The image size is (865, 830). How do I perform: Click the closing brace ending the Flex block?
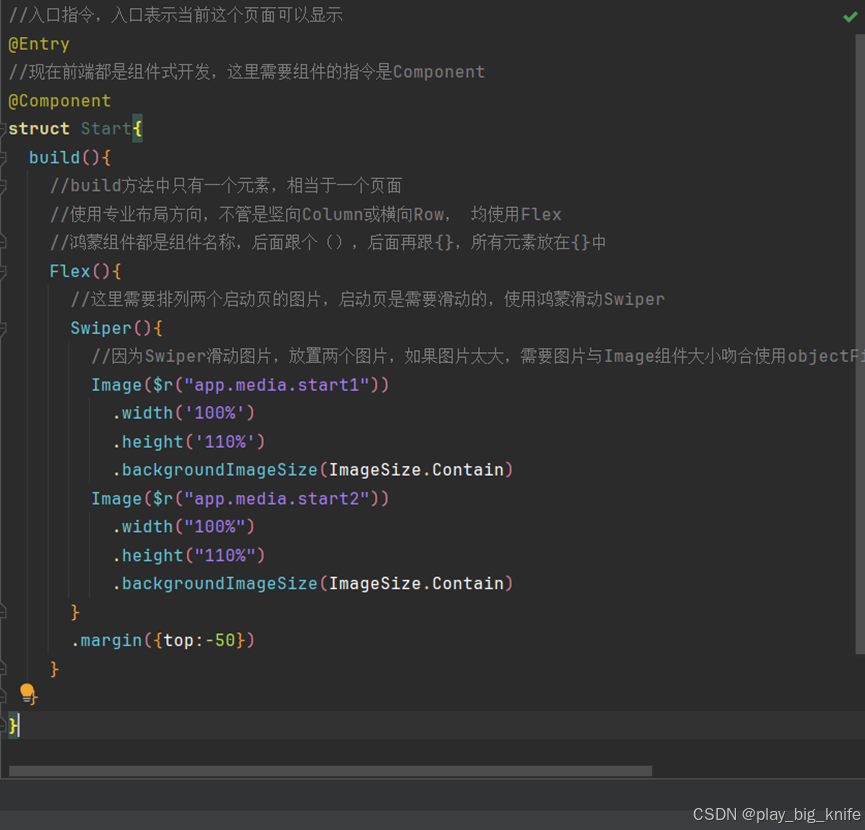coord(54,669)
